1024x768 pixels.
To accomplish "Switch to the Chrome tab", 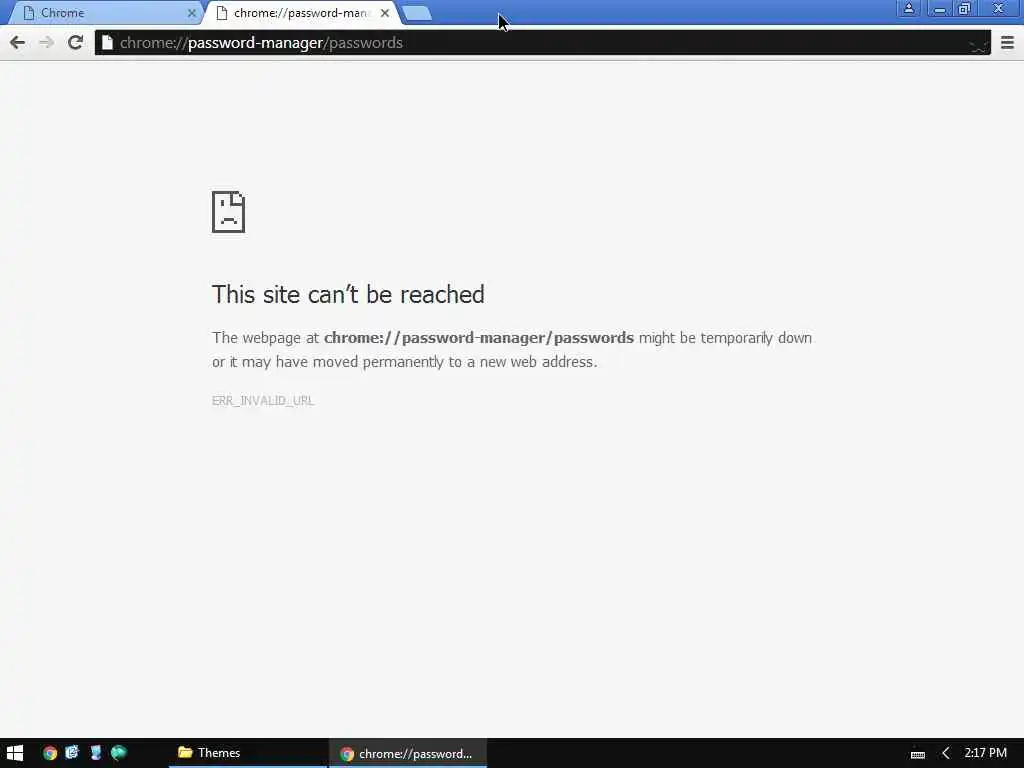I will pos(108,13).
